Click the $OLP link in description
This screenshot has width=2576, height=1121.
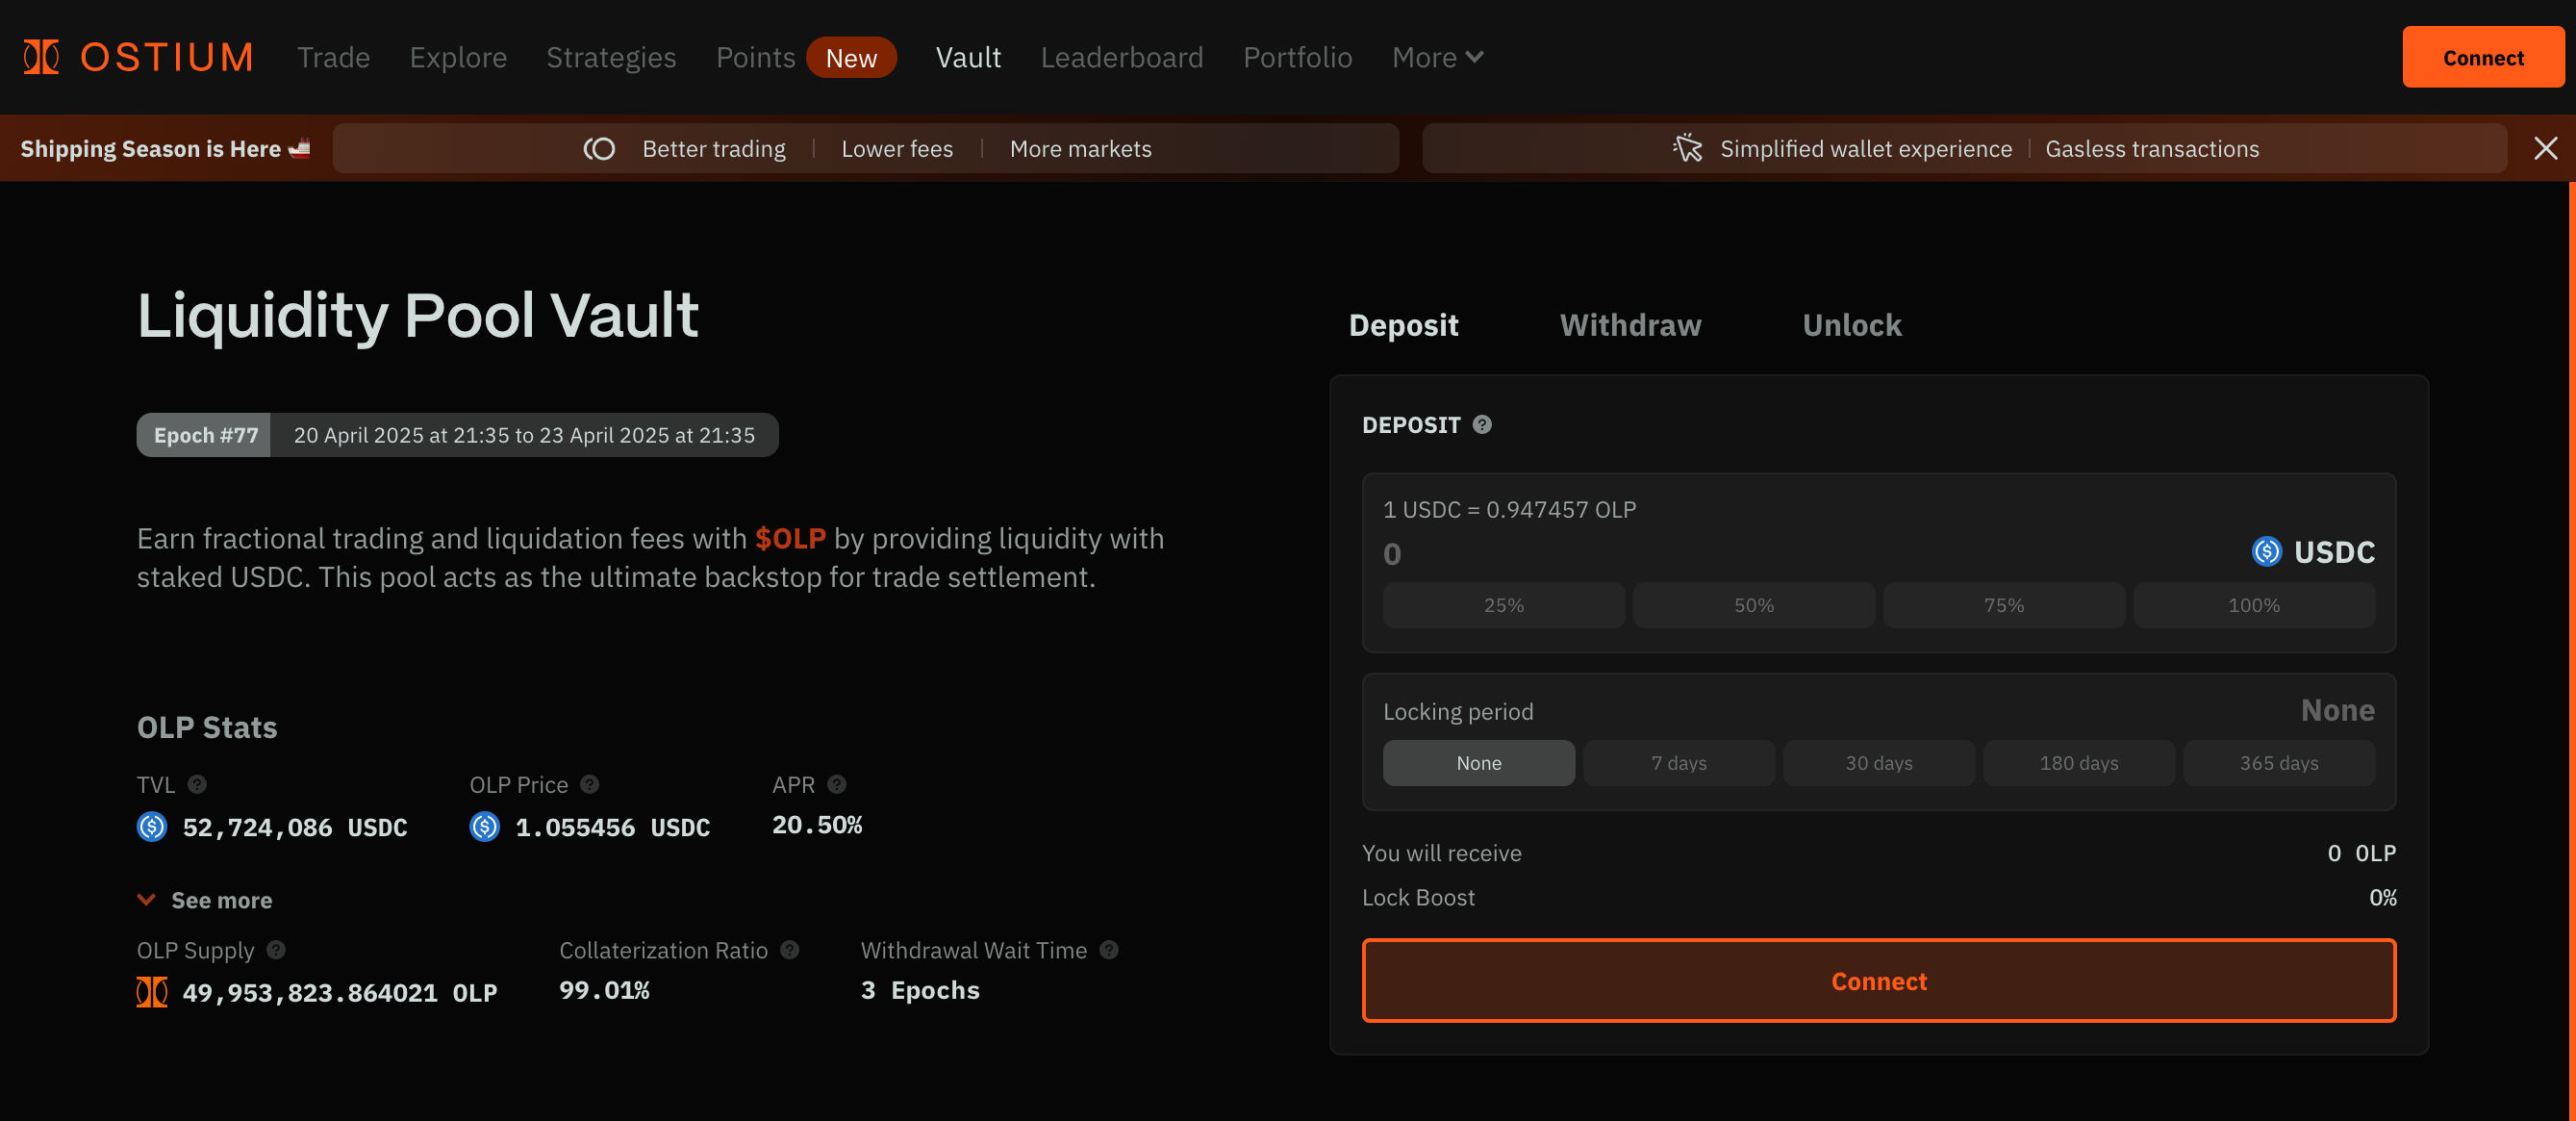[790, 539]
